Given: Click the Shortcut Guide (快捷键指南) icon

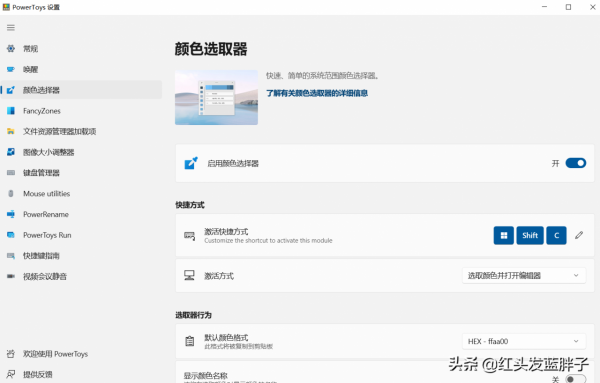Looking at the screenshot, I should click(11, 256).
